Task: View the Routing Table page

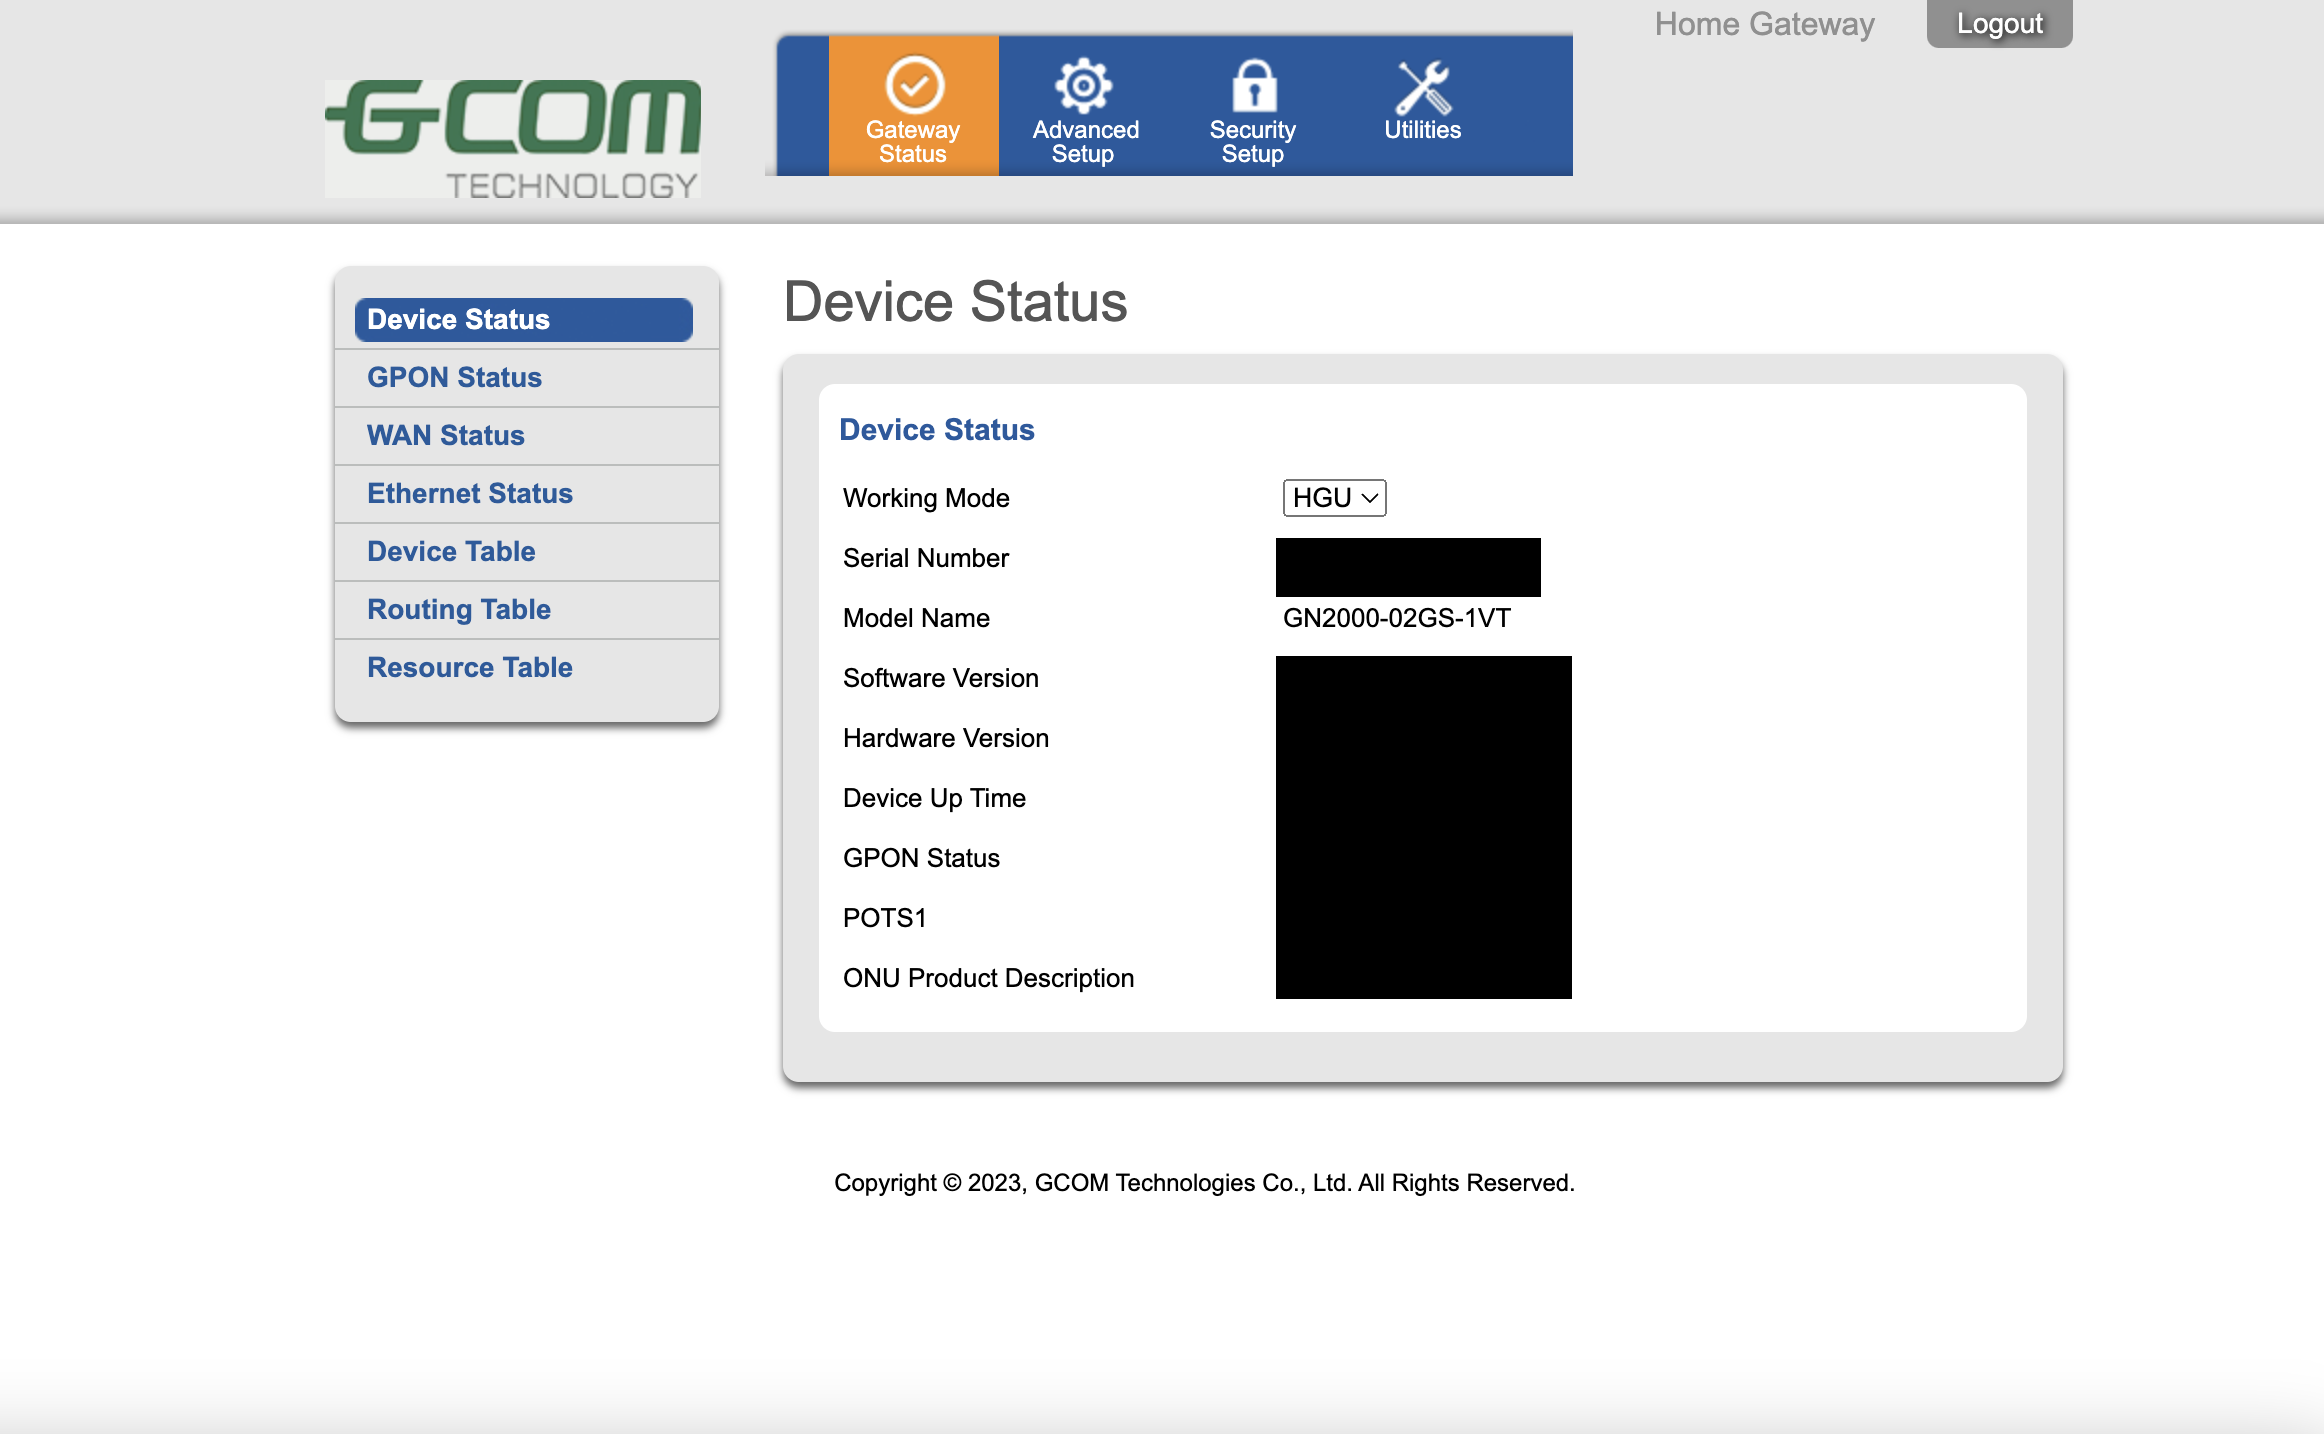Action: click(458, 610)
